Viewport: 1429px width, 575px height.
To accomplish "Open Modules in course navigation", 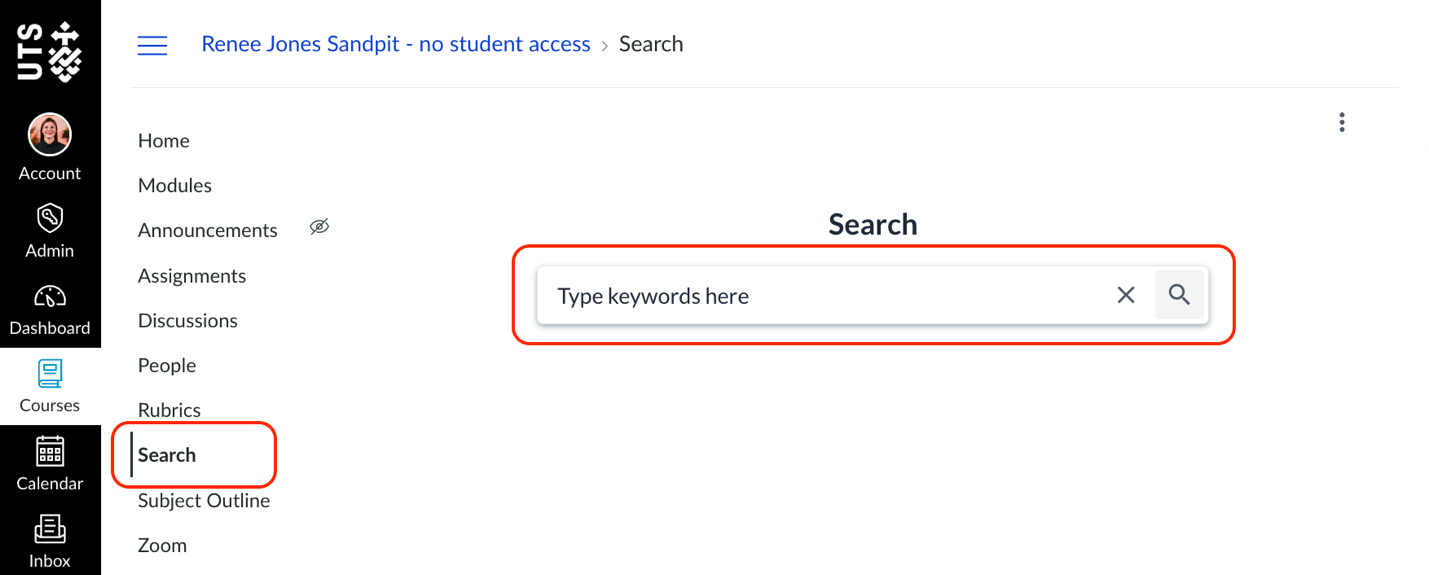I will pyautogui.click(x=175, y=185).
